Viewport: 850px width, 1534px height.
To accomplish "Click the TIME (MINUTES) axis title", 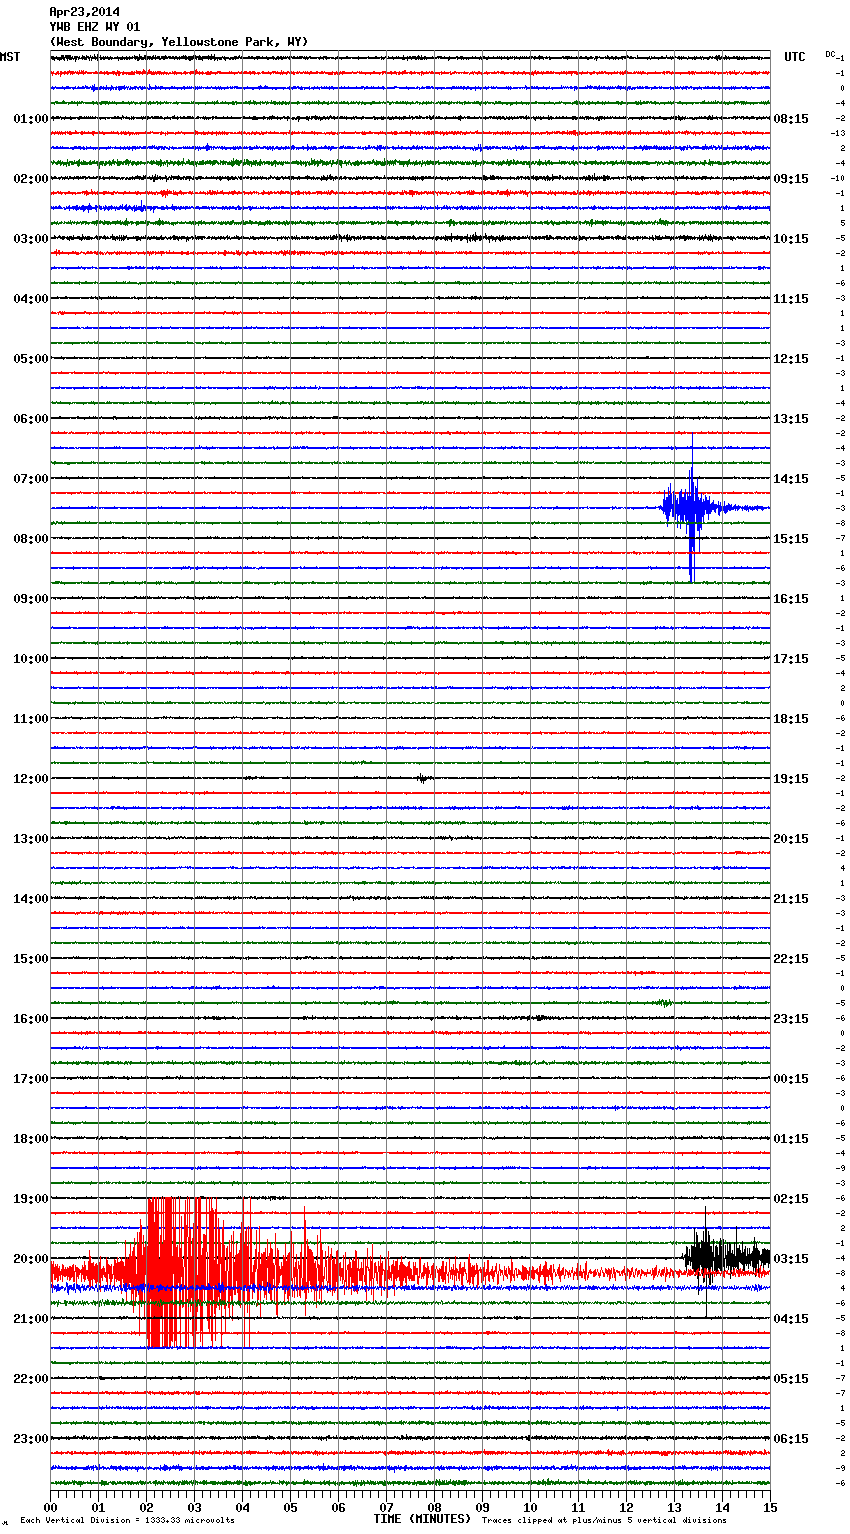I will coord(422,1519).
